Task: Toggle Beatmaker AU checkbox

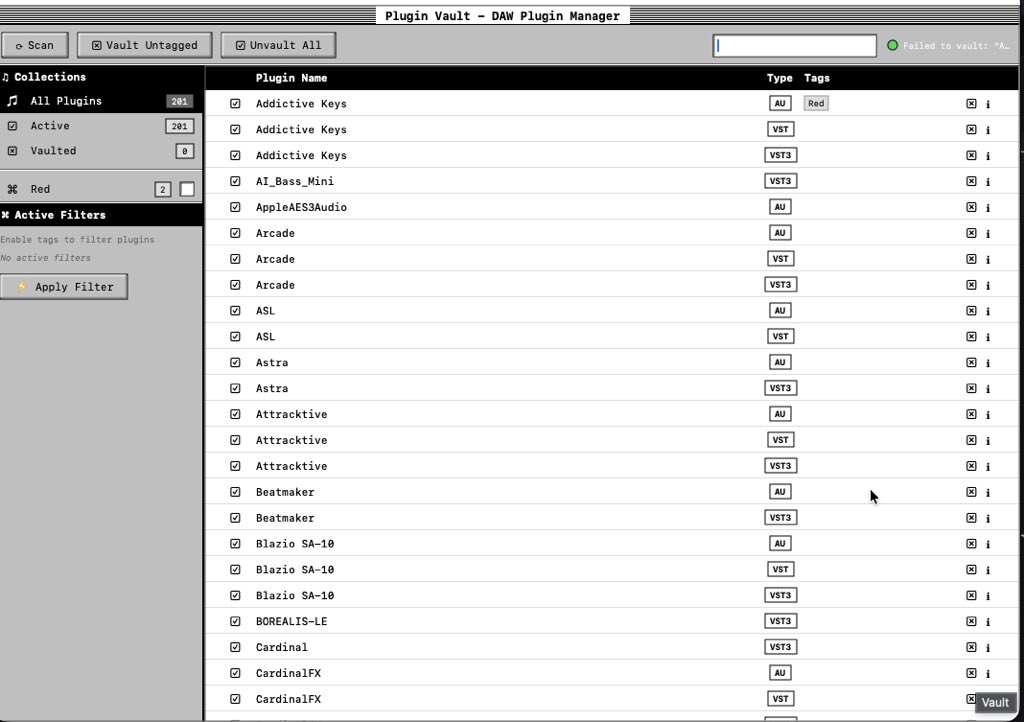Action: coord(235,492)
